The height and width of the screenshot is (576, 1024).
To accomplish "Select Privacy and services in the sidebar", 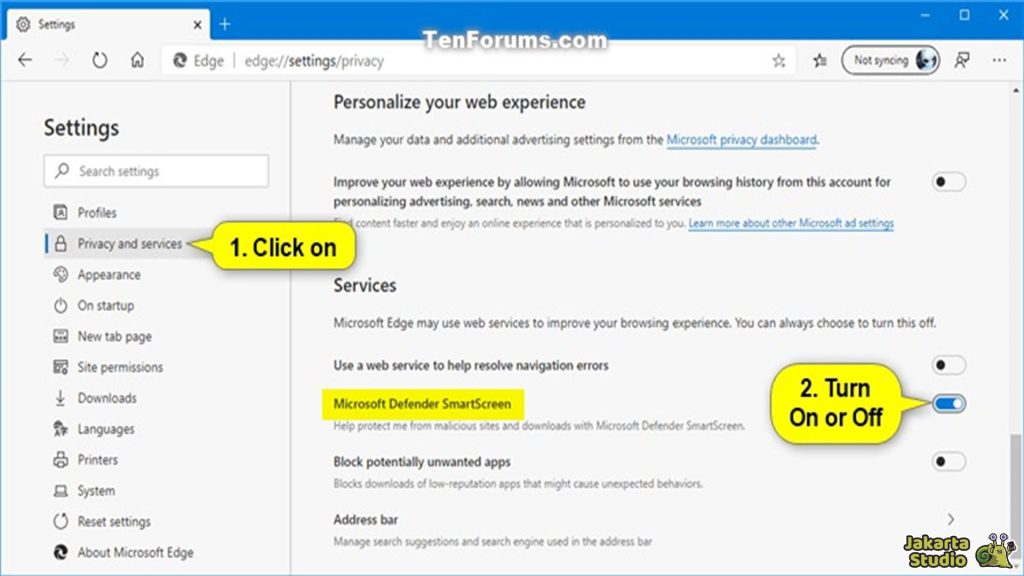I will click(x=123, y=244).
